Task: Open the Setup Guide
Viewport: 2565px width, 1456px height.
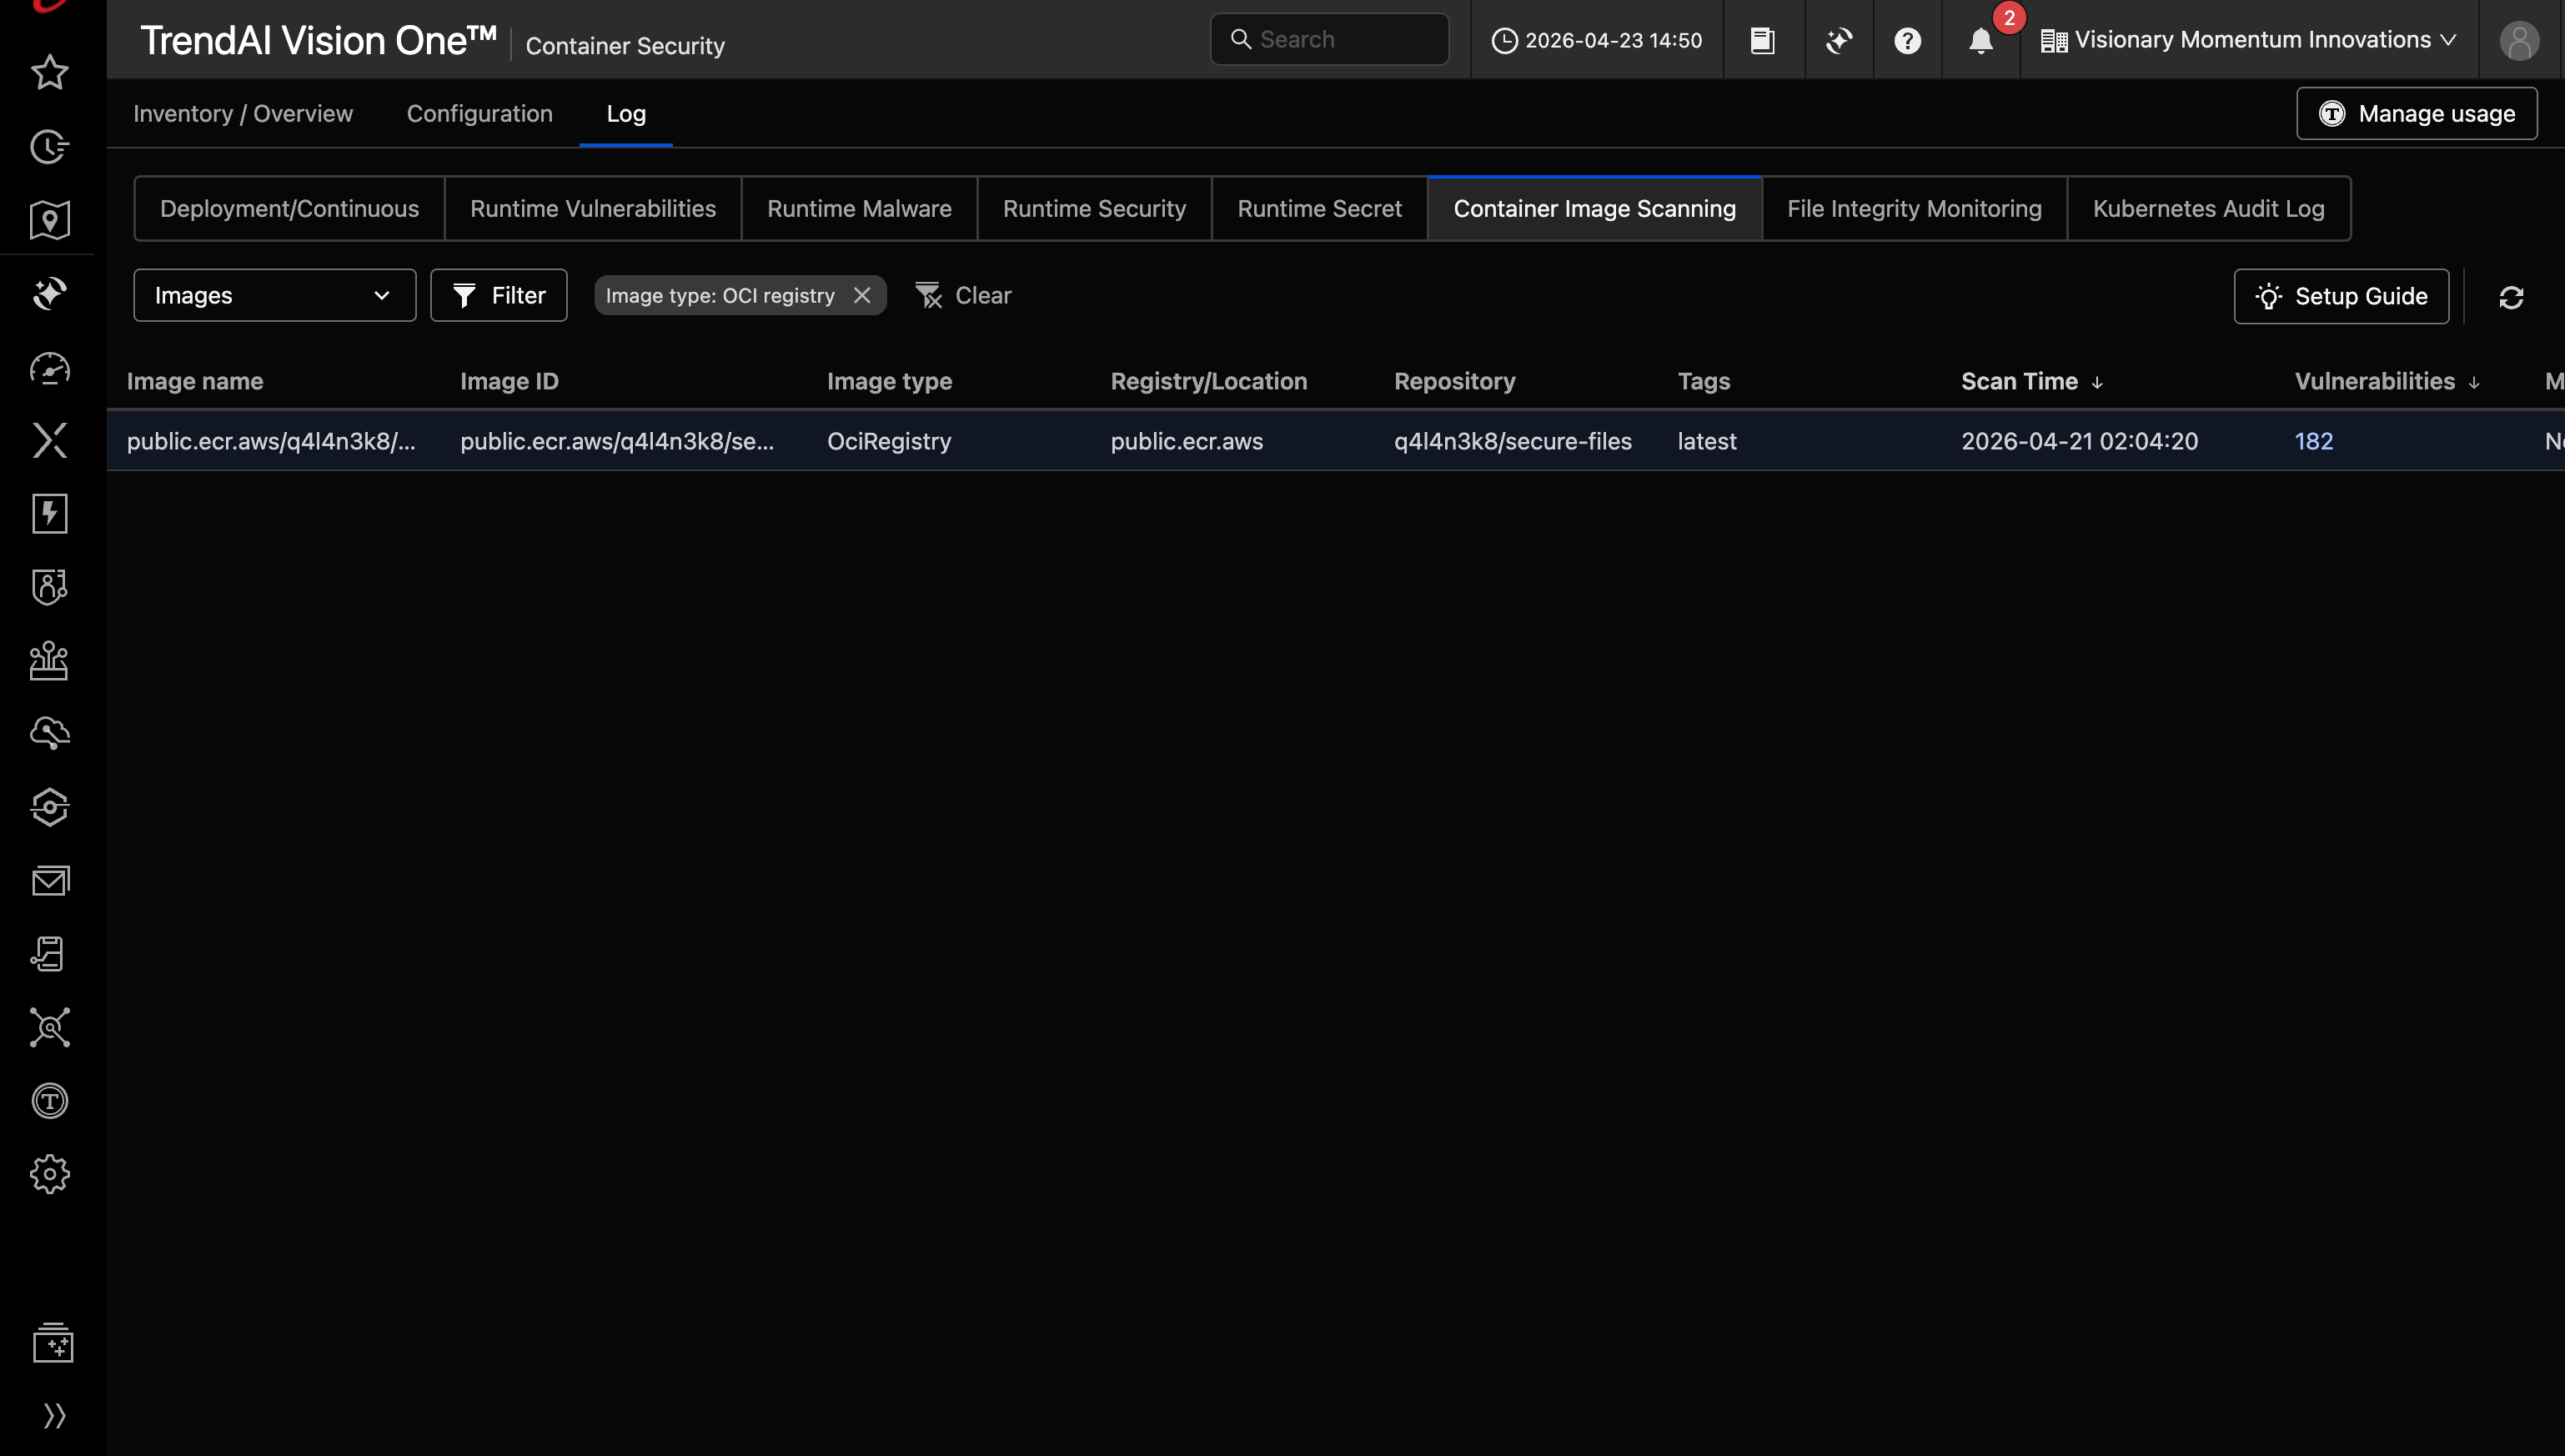Action: pyautogui.click(x=2341, y=296)
